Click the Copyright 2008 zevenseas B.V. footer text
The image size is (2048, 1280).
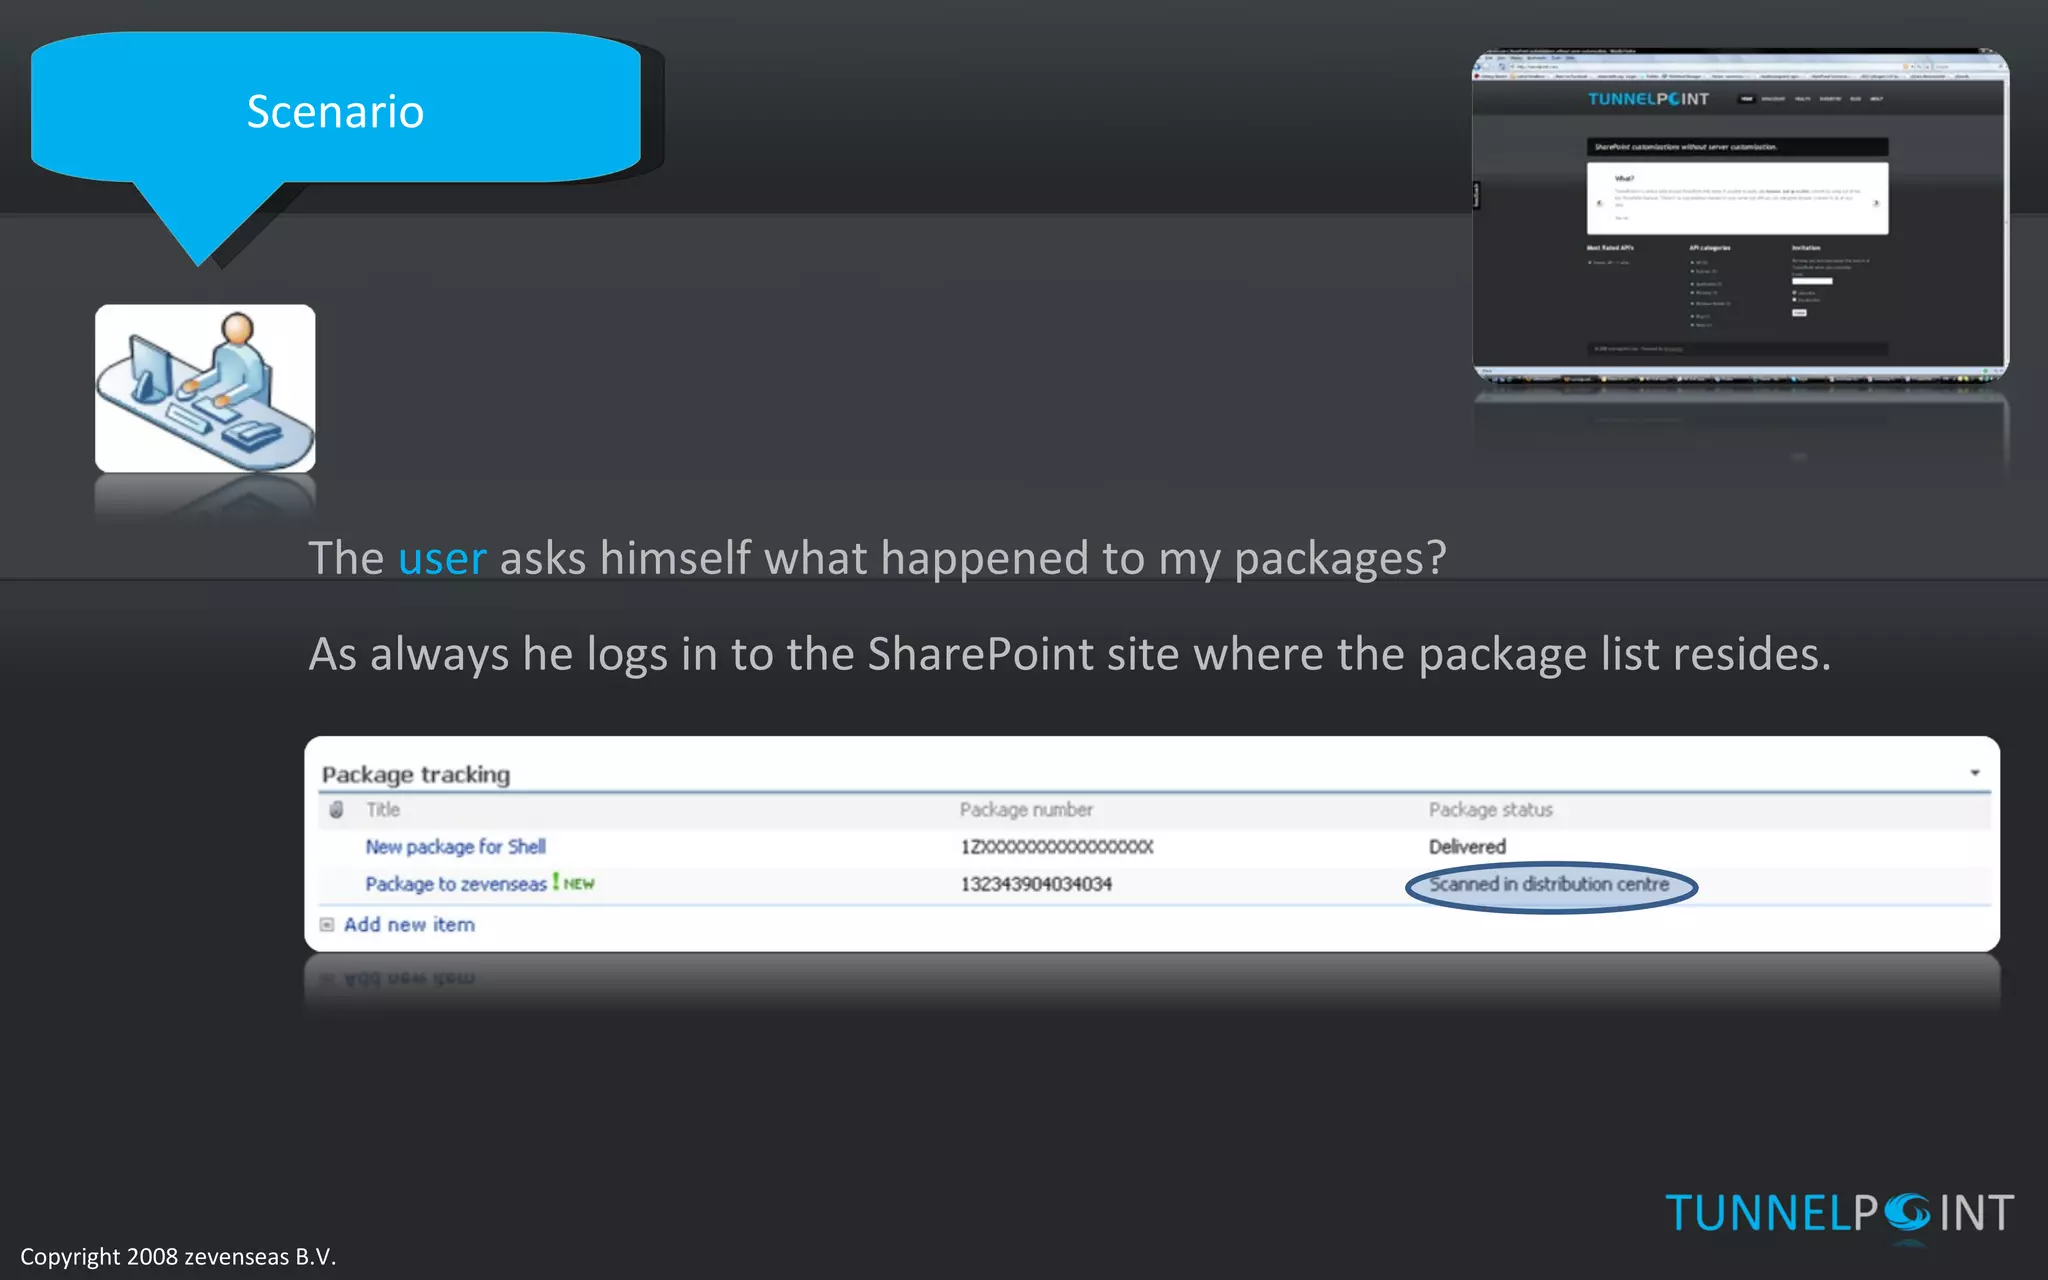[x=178, y=1257]
